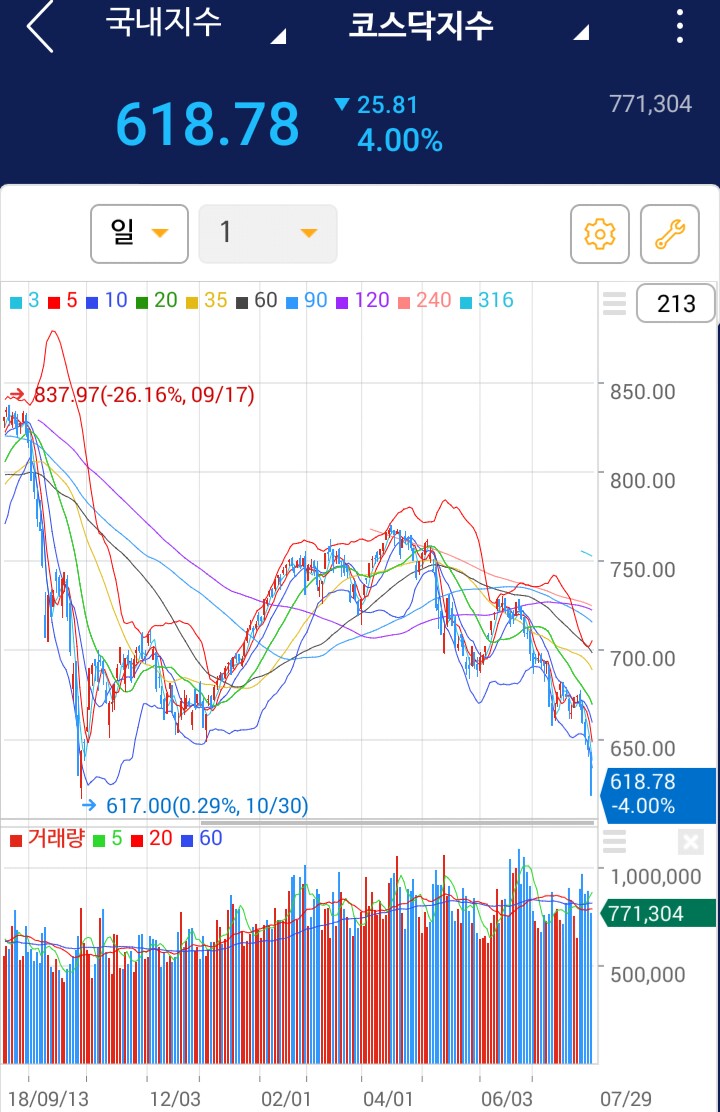
Task: Tap the 04/01 date axis label
Action: tap(387, 1099)
